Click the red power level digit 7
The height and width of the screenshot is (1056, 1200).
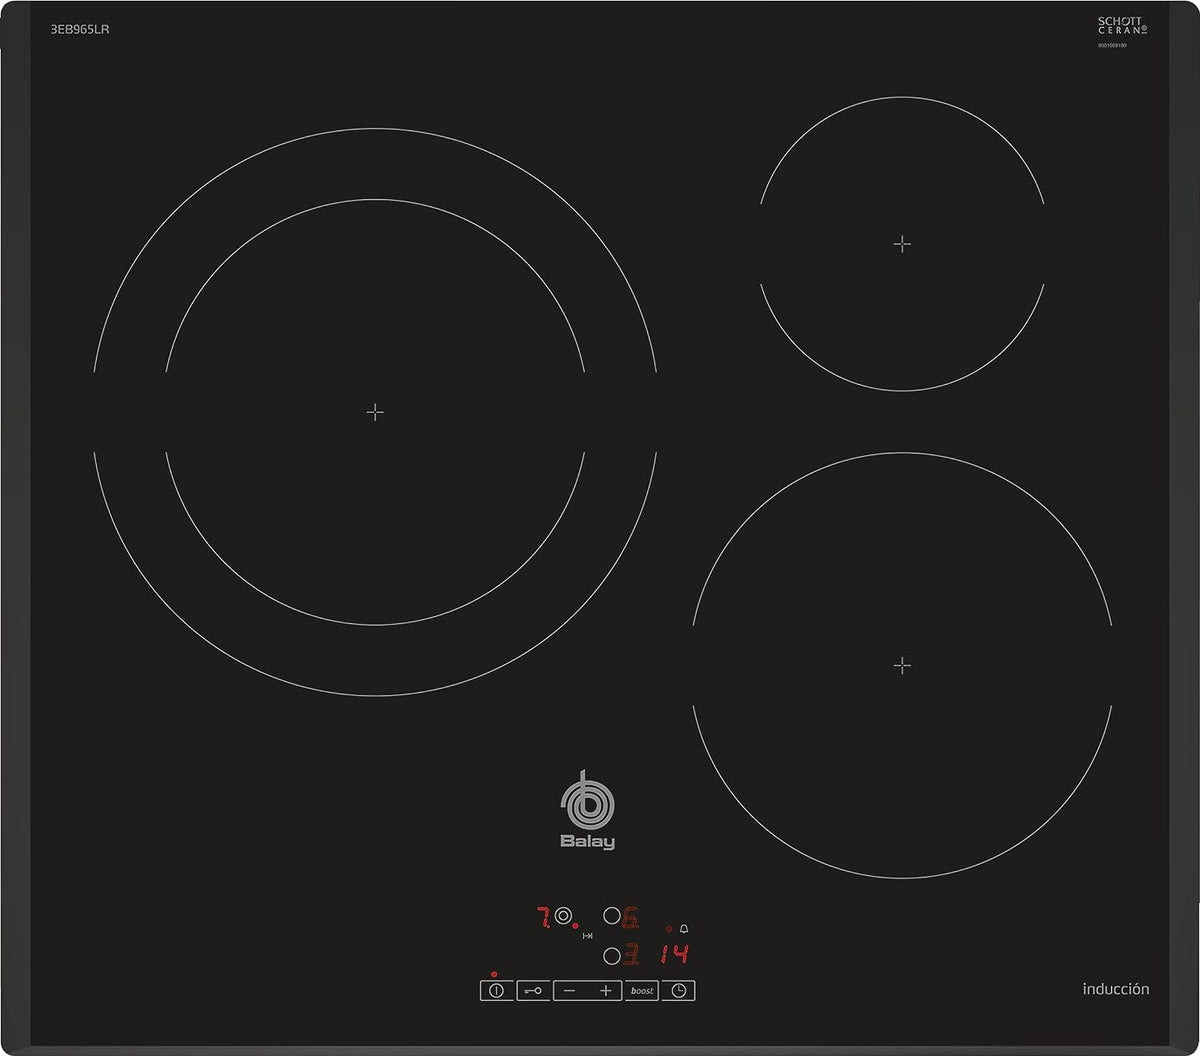click(544, 917)
